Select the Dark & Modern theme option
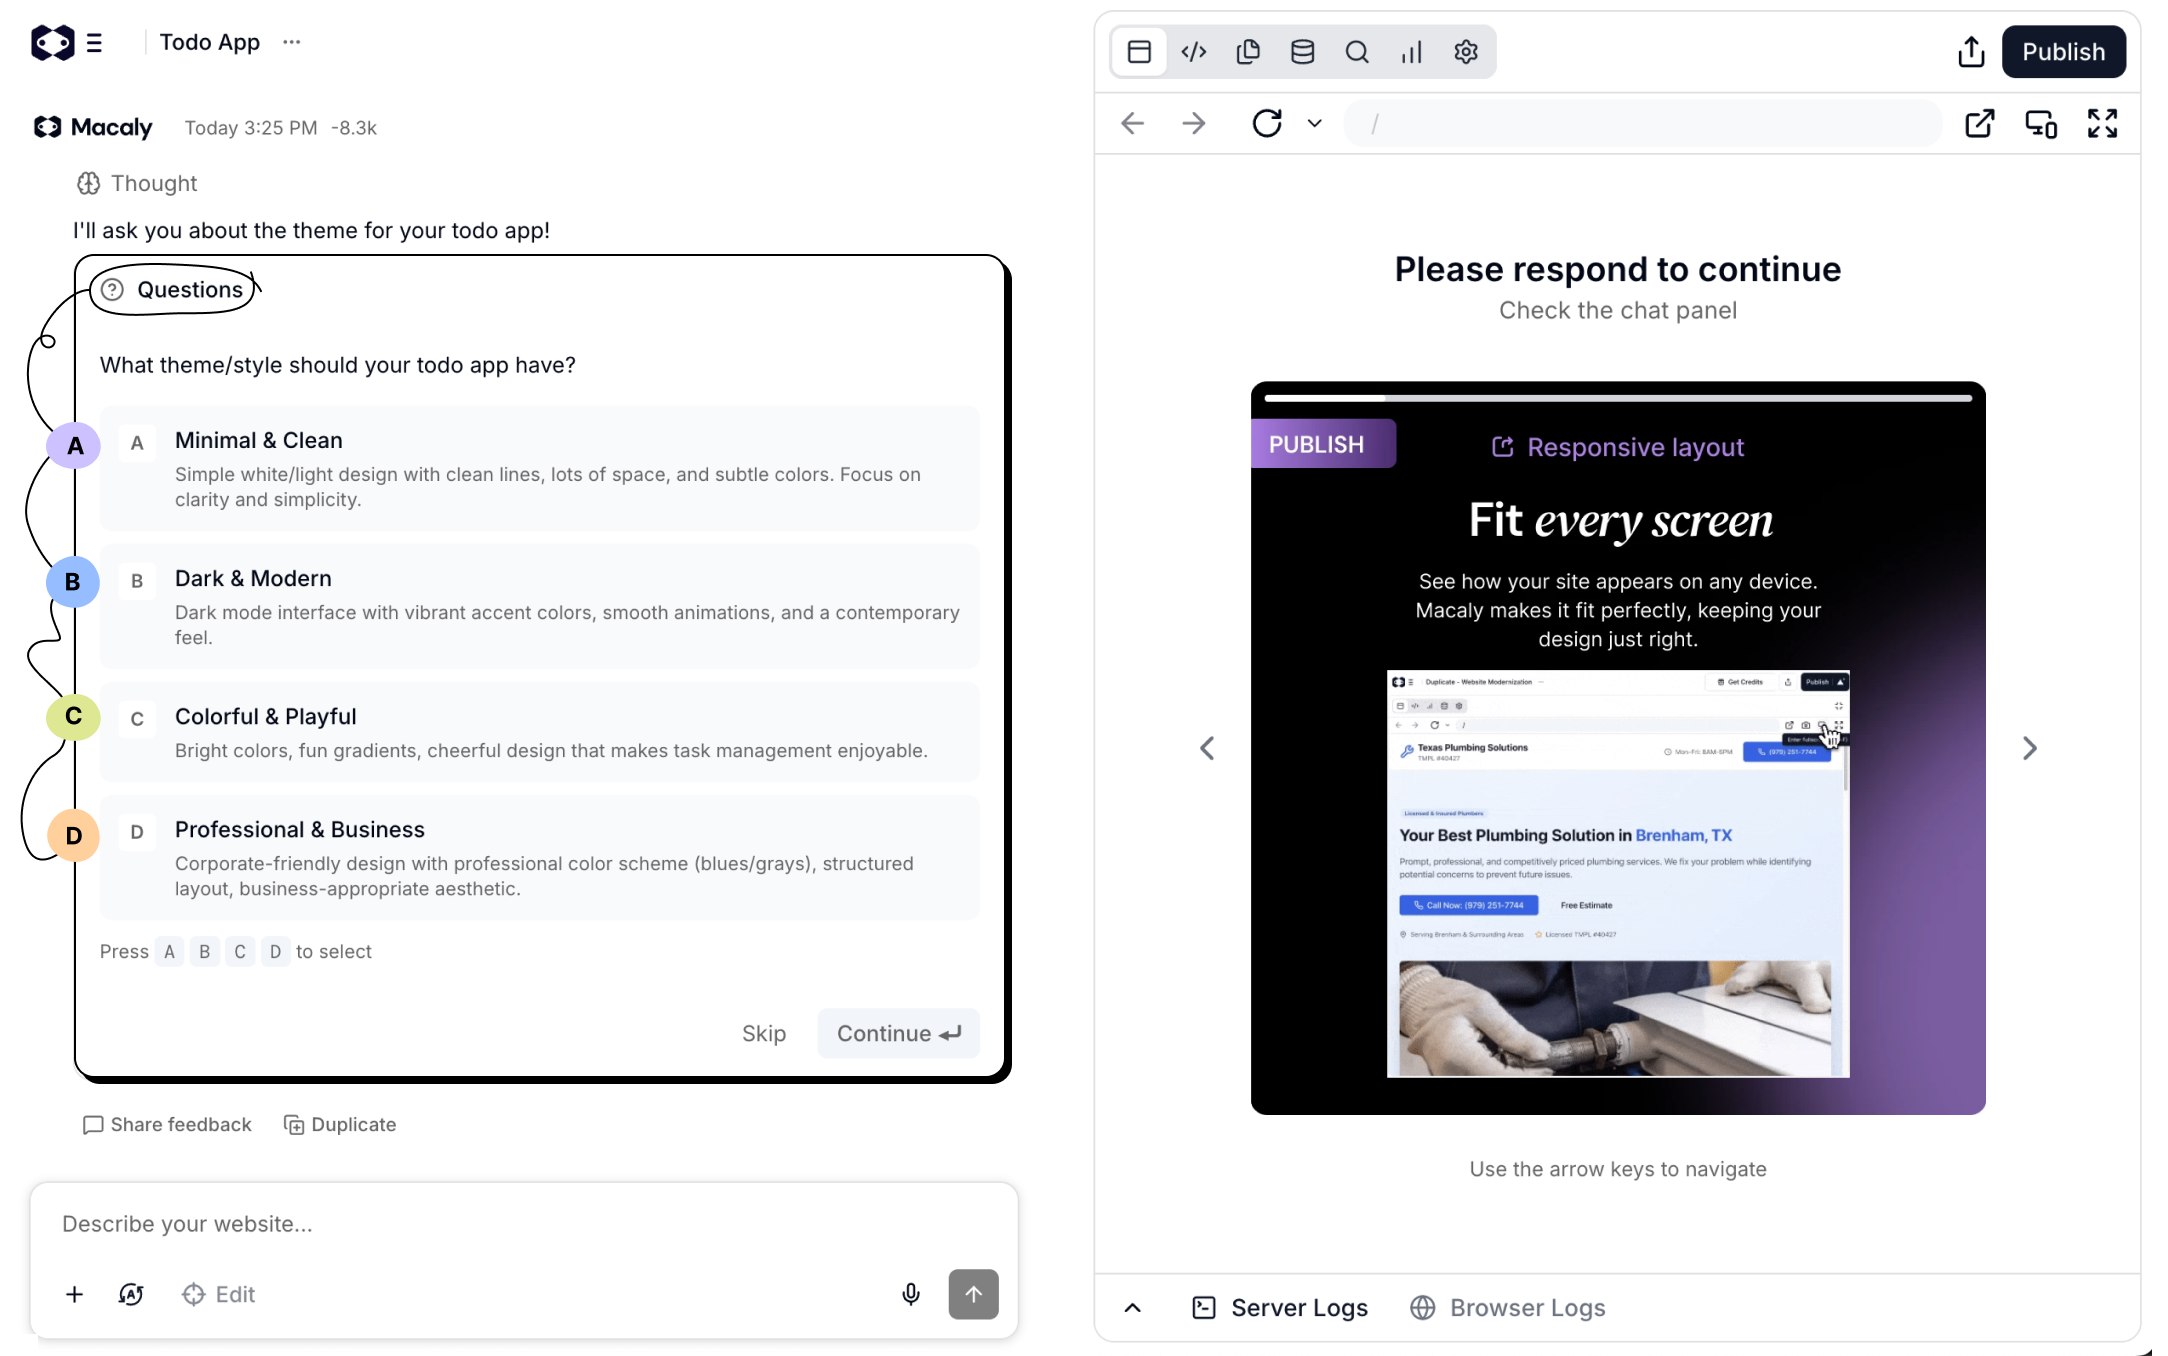2168x1356 pixels. coord(540,606)
